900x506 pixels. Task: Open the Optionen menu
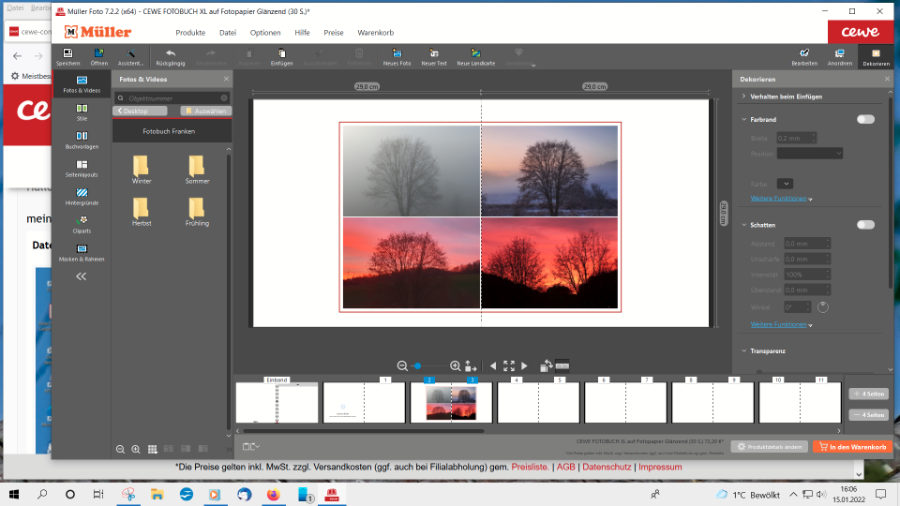click(x=265, y=32)
